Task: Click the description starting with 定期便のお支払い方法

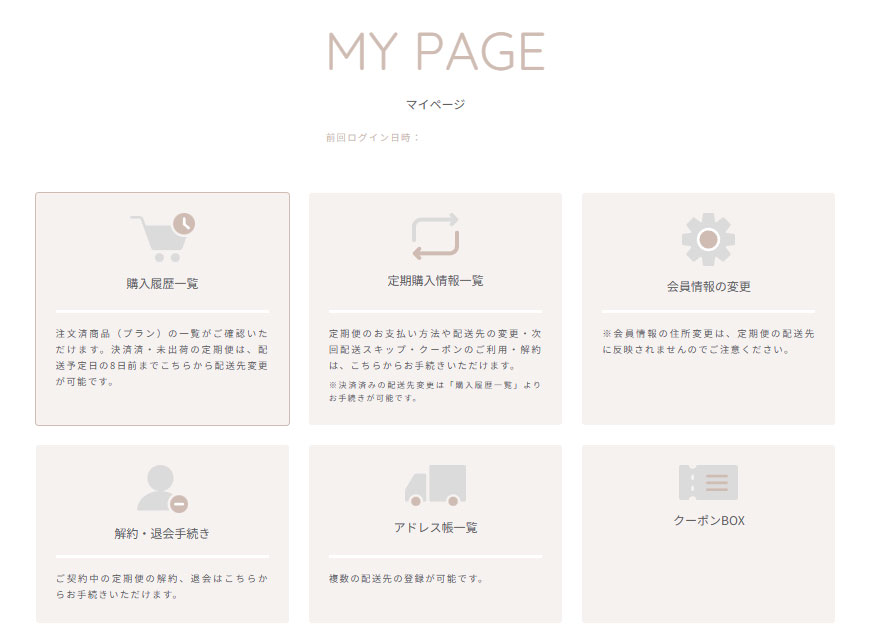Action: pos(435,349)
